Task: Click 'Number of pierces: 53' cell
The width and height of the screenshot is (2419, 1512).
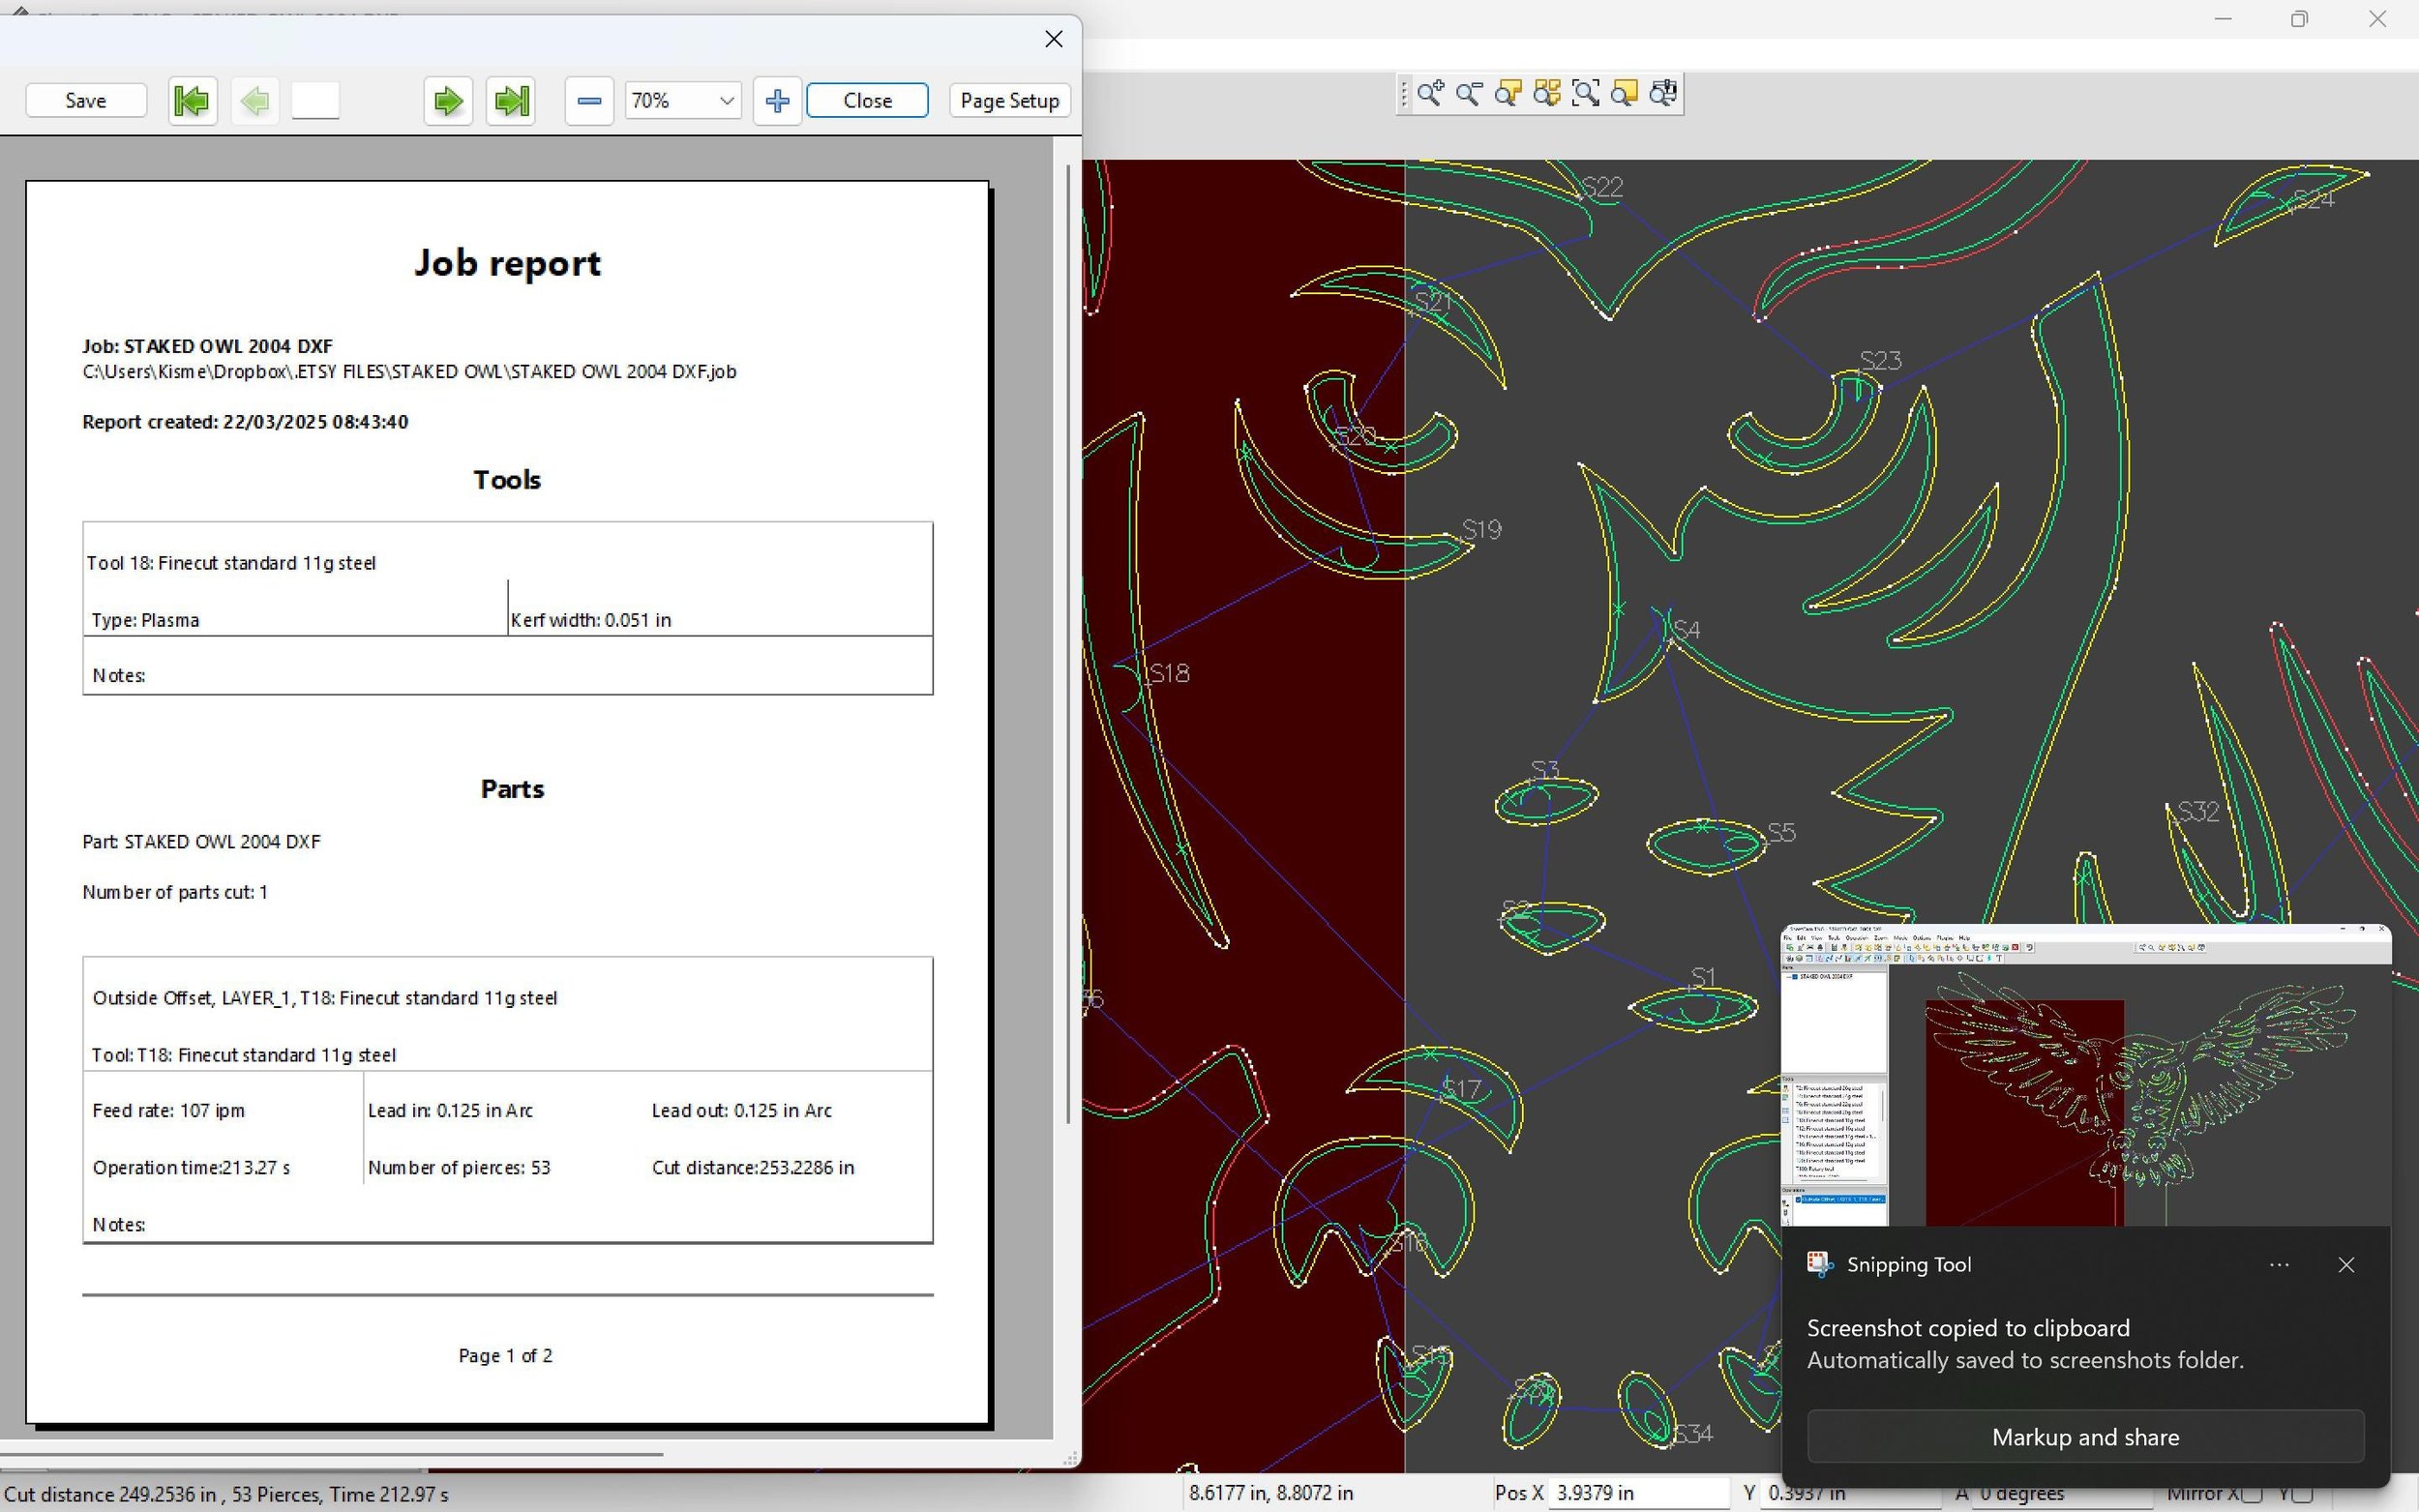Action: (459, 1167)
